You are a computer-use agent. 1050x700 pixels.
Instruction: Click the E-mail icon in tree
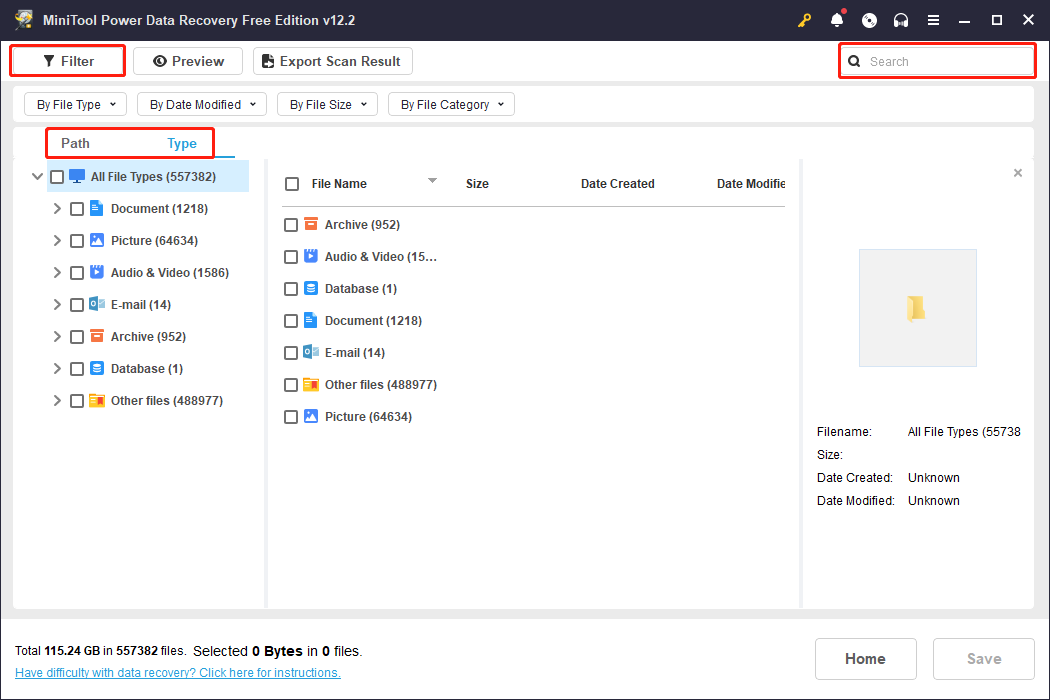[x=96, y=304]
